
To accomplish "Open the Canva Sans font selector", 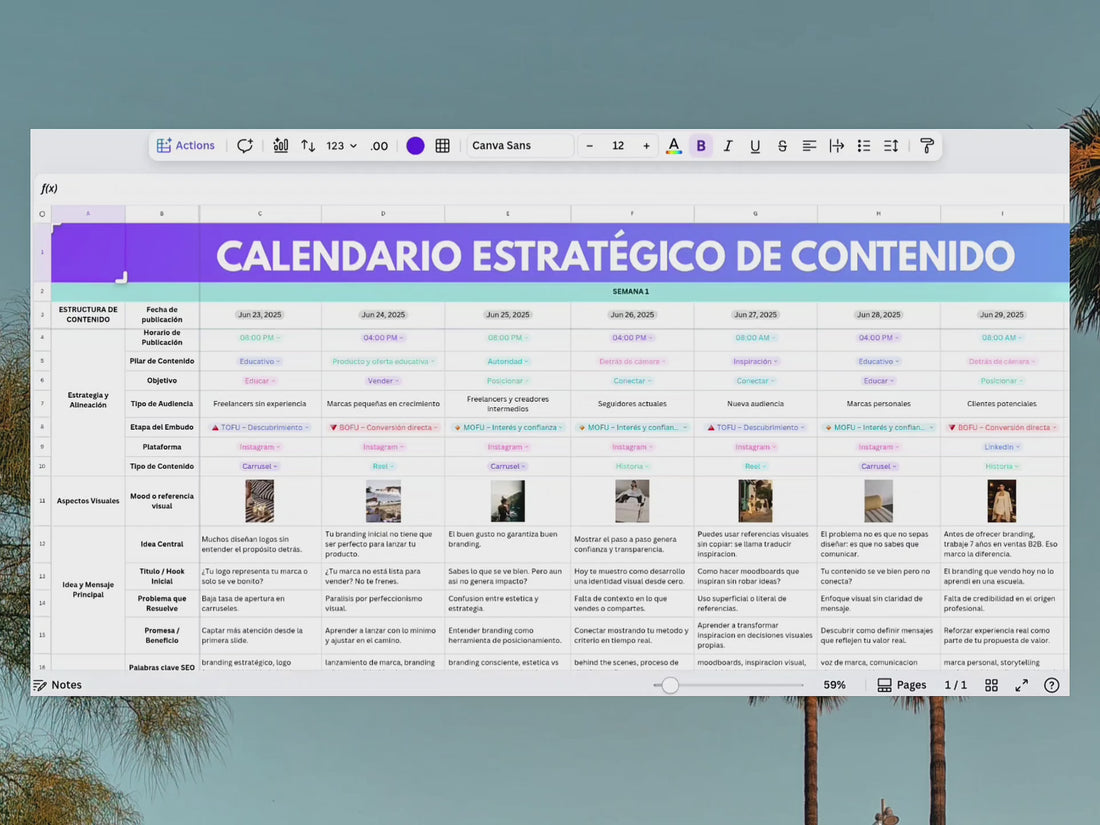I will click(519, 145).
